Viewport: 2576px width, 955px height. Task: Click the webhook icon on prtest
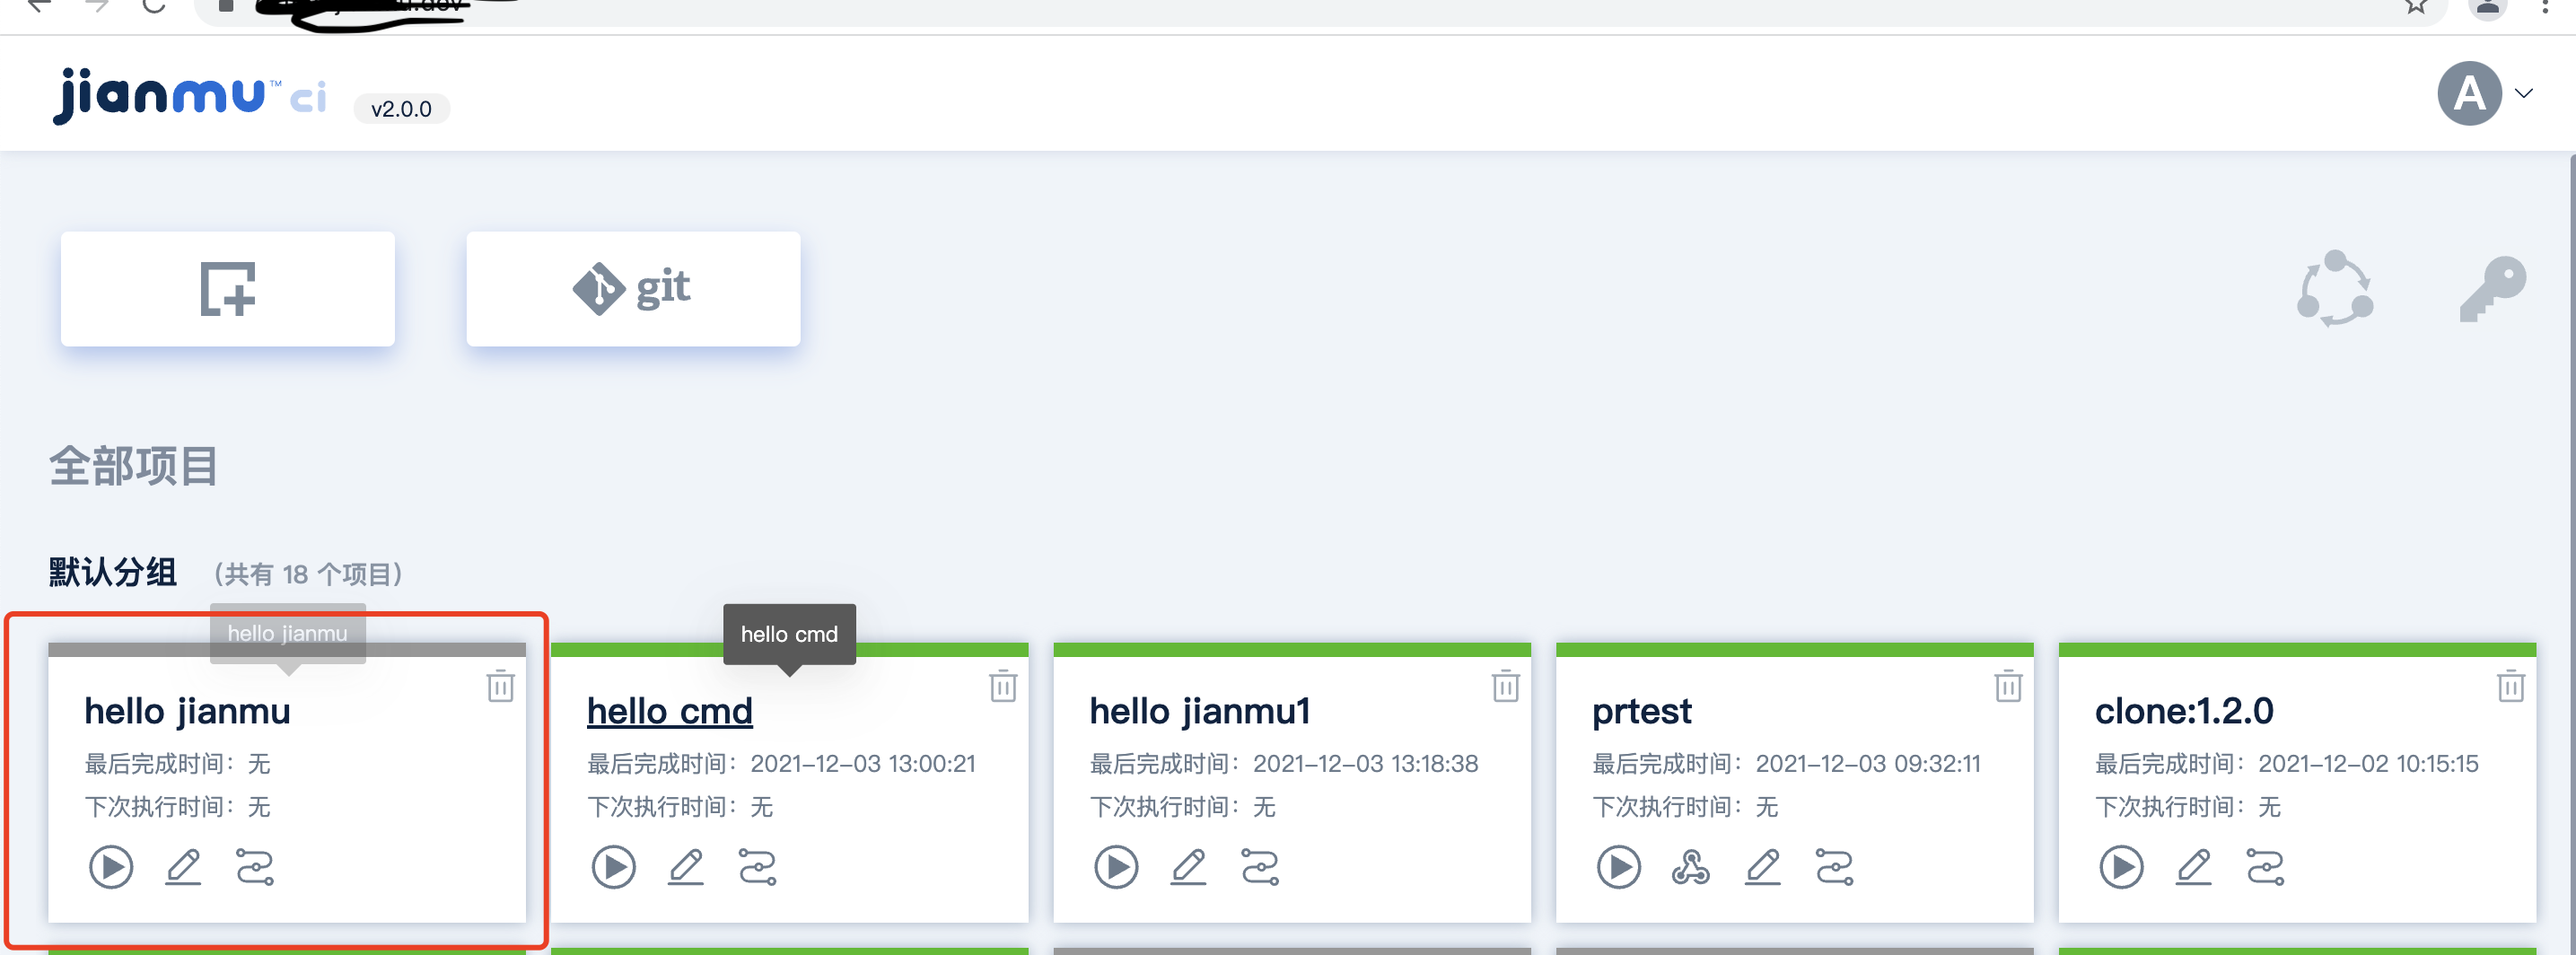1690,867
